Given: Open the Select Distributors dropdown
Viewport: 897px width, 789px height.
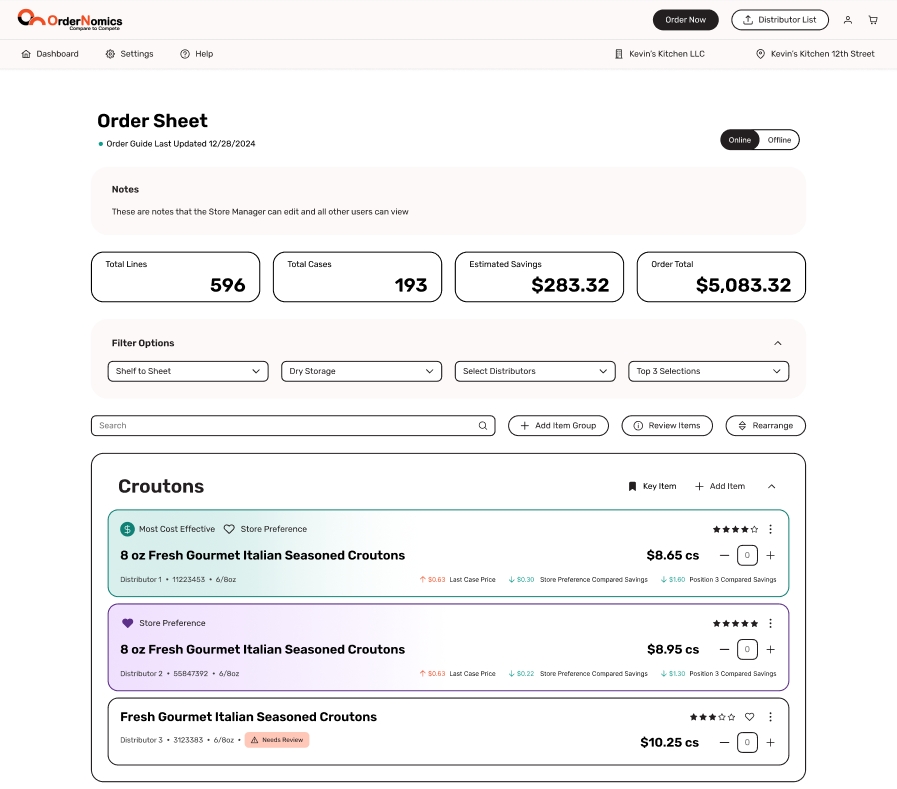Looking at the screenshot, I should coord(535,371).
